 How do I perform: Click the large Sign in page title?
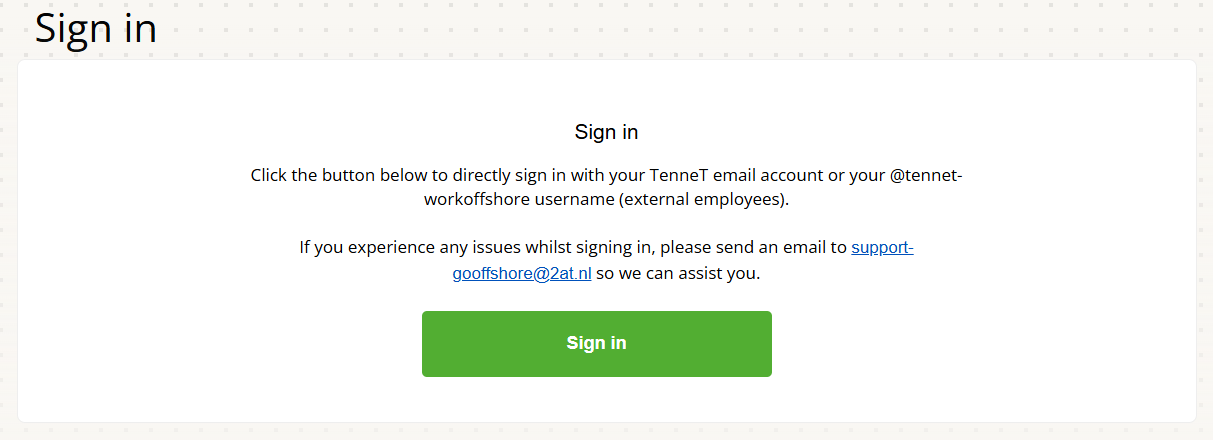point(96,28)
